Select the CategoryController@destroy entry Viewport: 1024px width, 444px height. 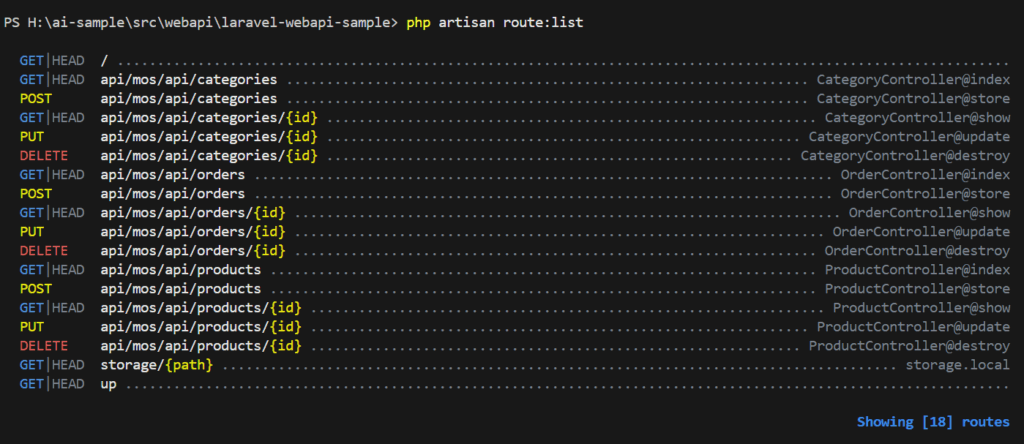(904, 156)
